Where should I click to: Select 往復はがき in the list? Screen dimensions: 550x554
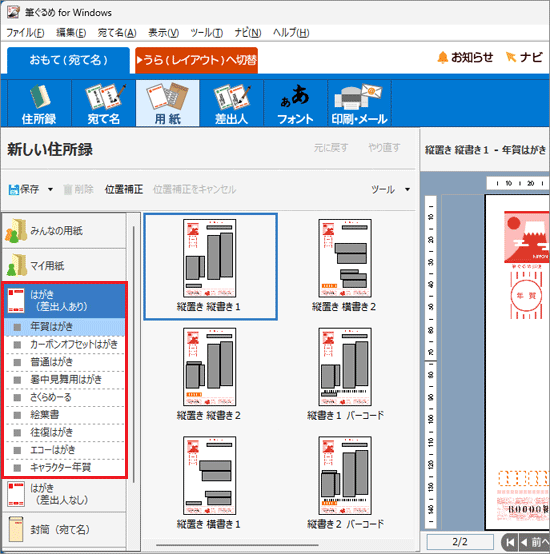point(65,432)
